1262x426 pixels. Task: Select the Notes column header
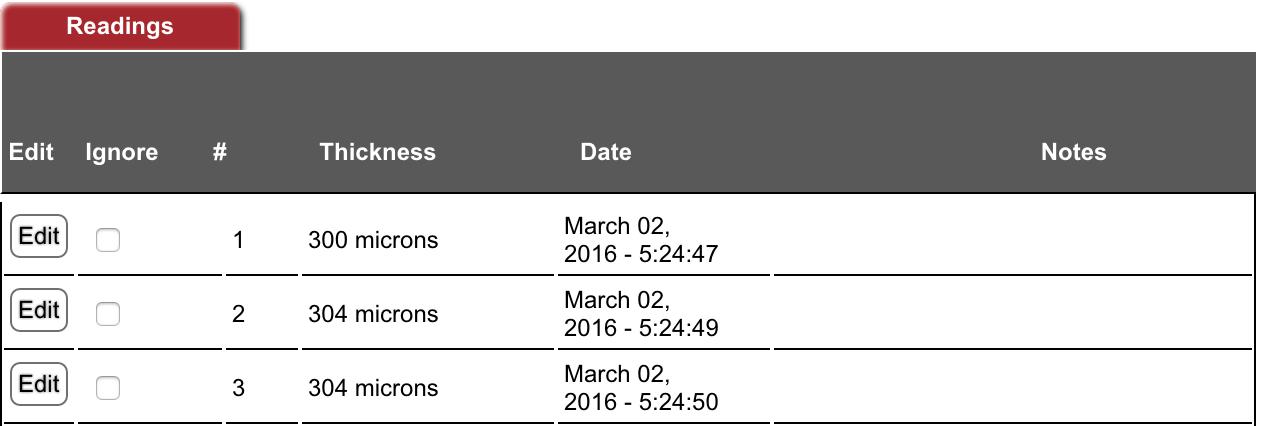1073,152
